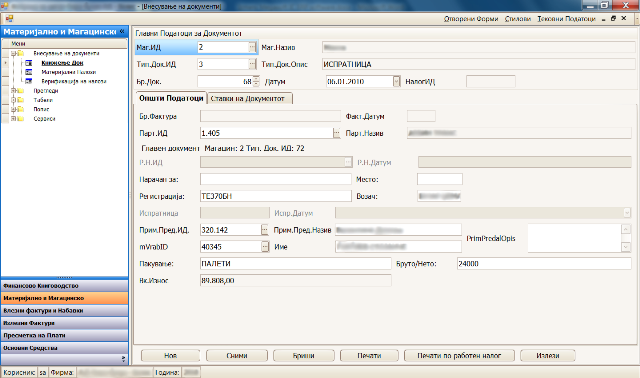Click the НалогИД input field
Screen dimensions: 640x378
[491, 81]
